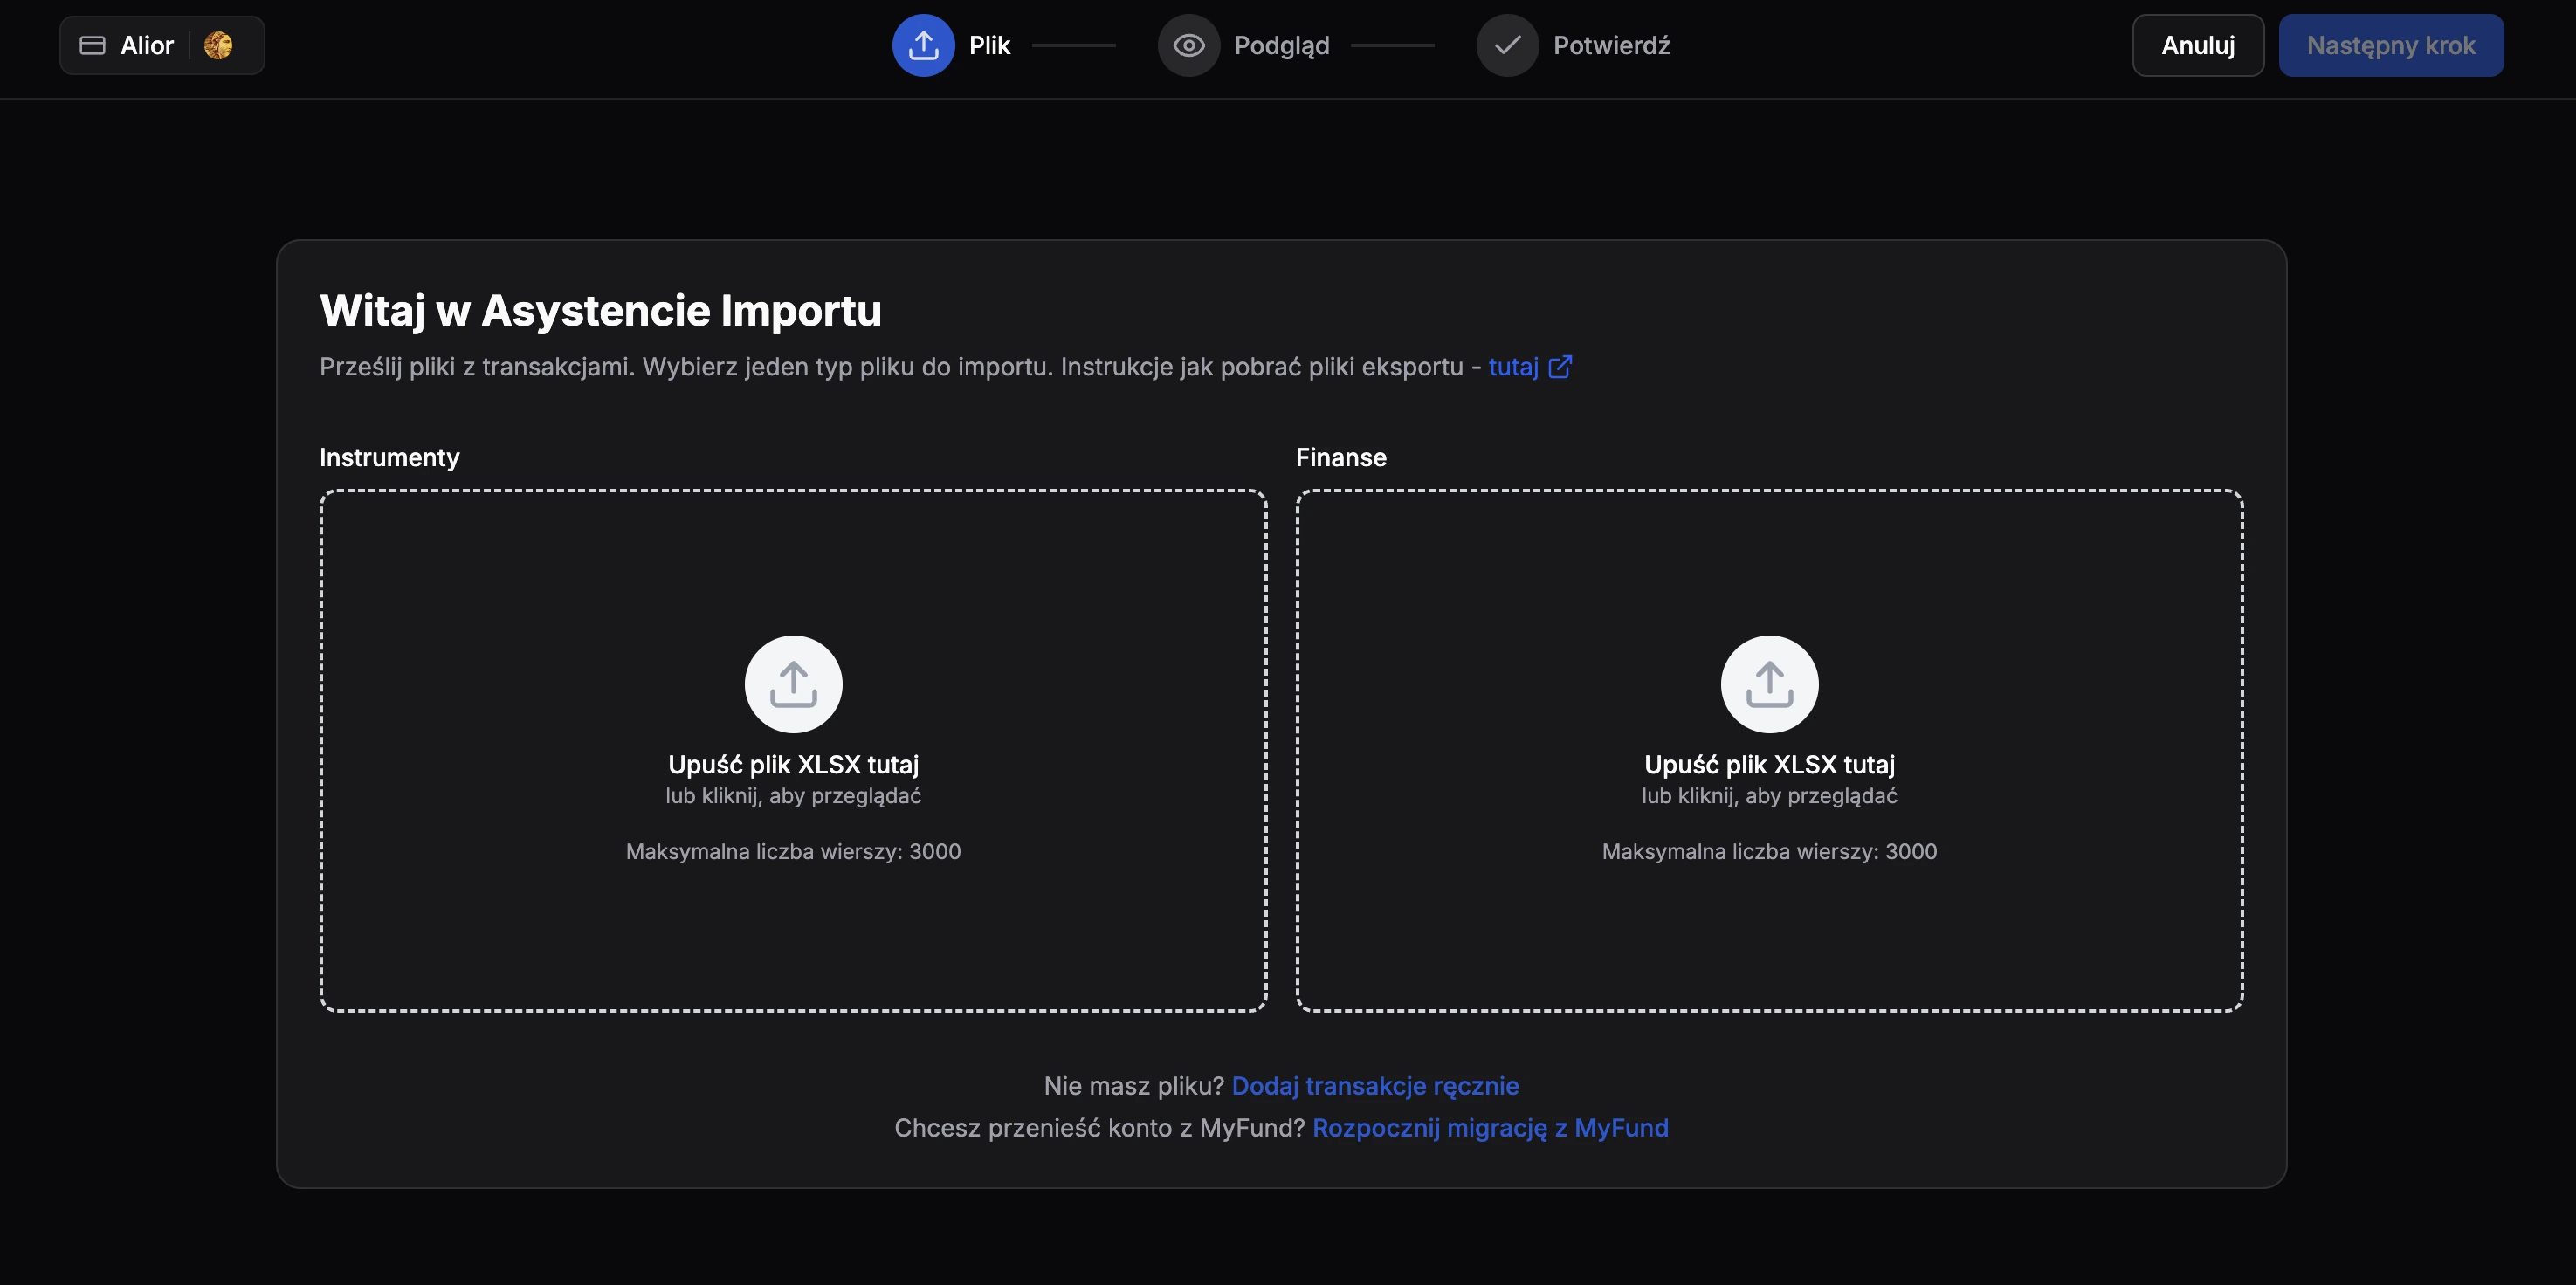Click the external link icon next to tutaj
2576x1285 pixels.
pos(1560,367)
